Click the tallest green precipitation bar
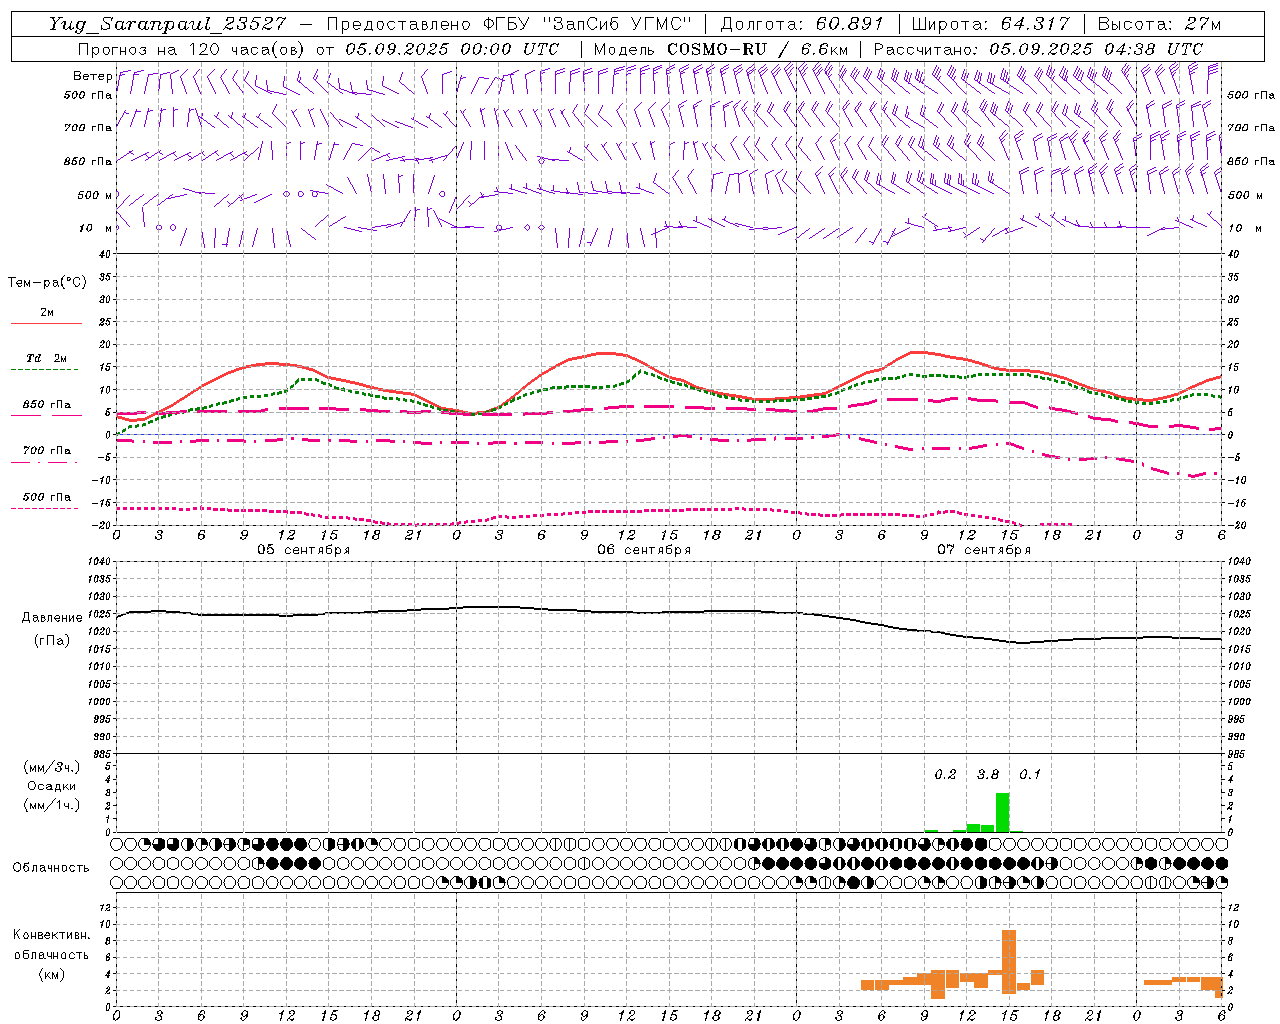Screen dimensions: 1280x1024 (1002, 812)
